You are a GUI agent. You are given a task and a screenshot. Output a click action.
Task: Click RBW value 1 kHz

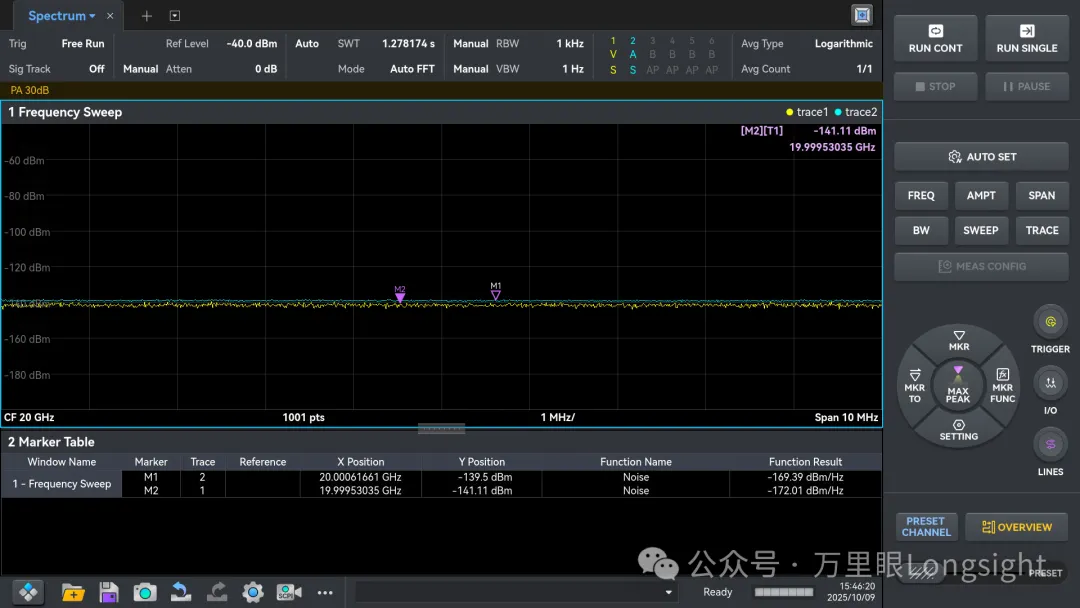[x=570, y=43]
